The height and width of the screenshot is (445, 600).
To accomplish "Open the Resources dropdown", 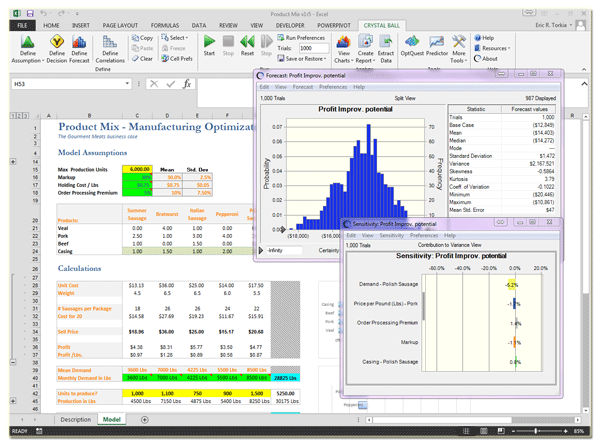I will 492,48.
